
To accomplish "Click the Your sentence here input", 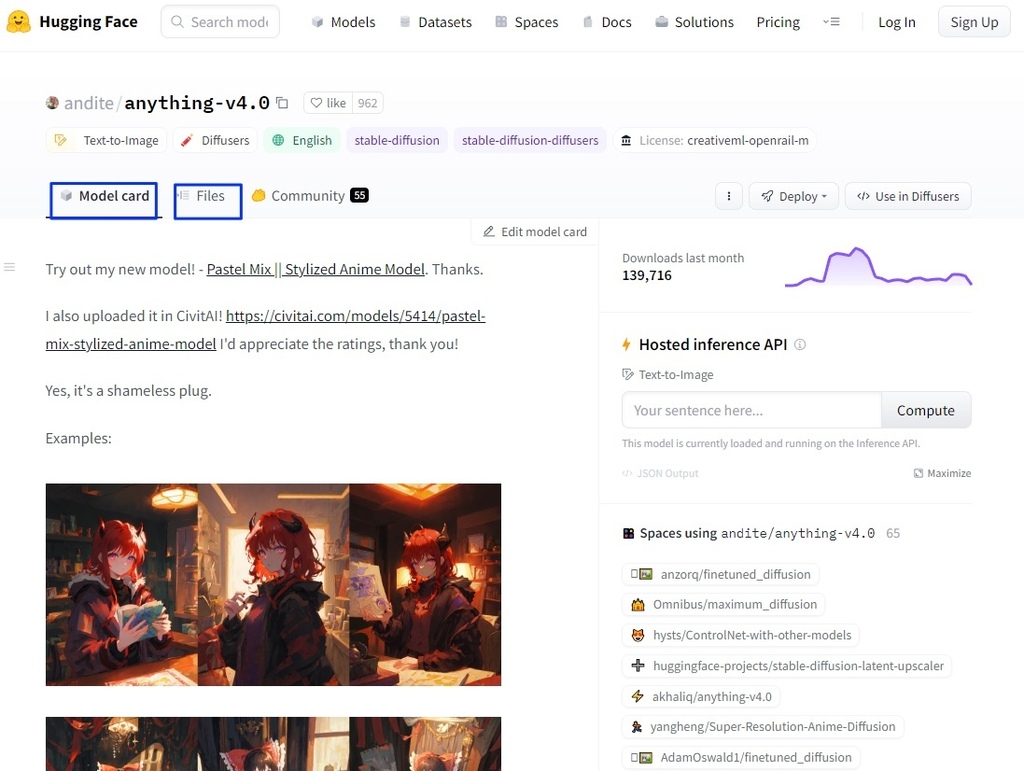I will click(x=751, y=410).
